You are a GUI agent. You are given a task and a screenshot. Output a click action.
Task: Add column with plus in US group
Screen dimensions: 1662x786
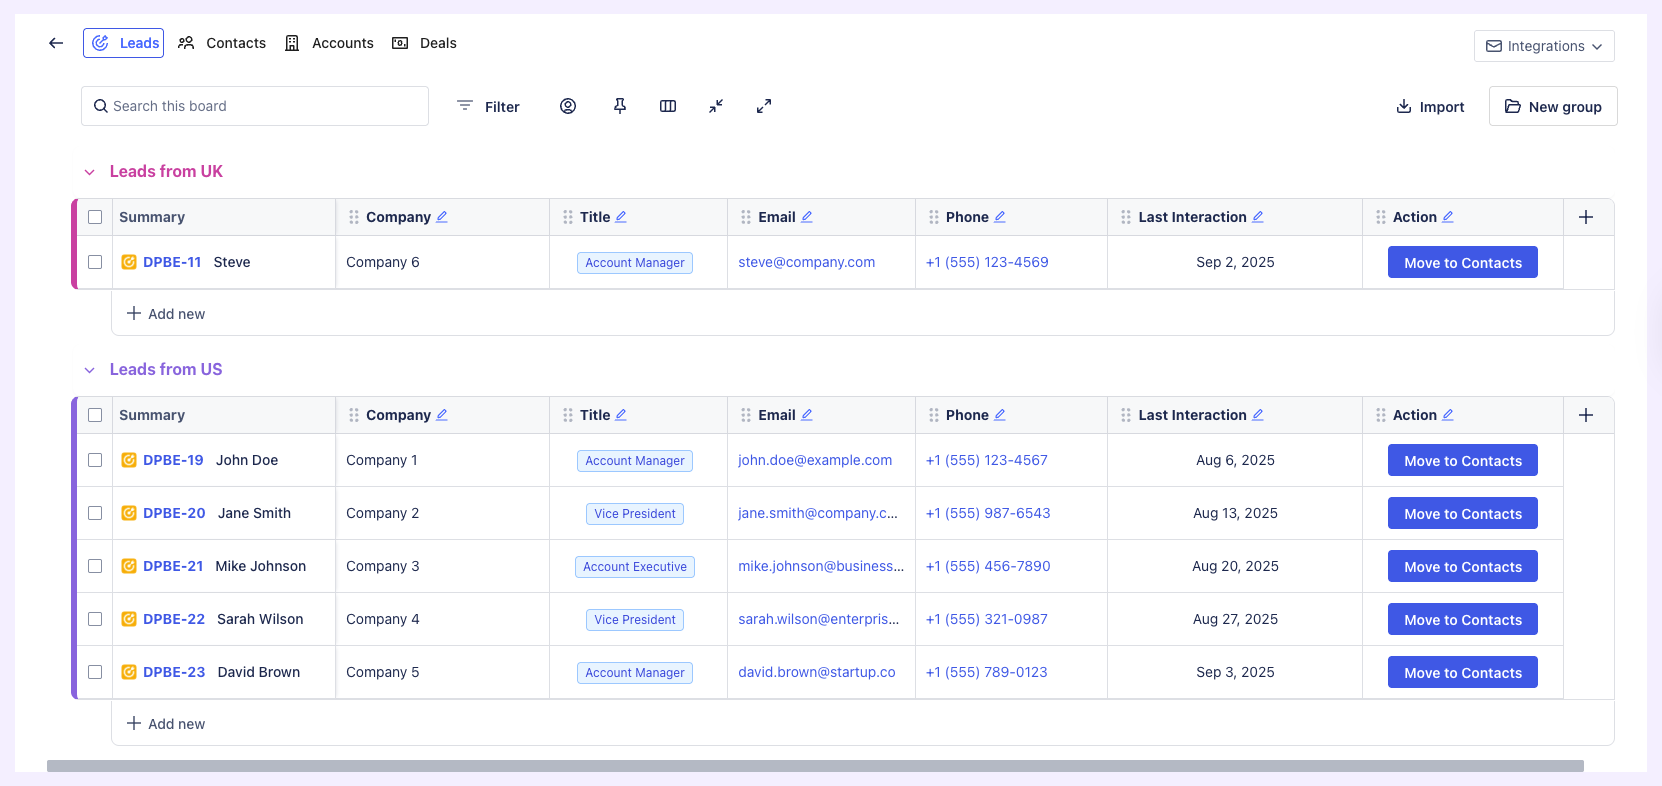[1586, 415]
